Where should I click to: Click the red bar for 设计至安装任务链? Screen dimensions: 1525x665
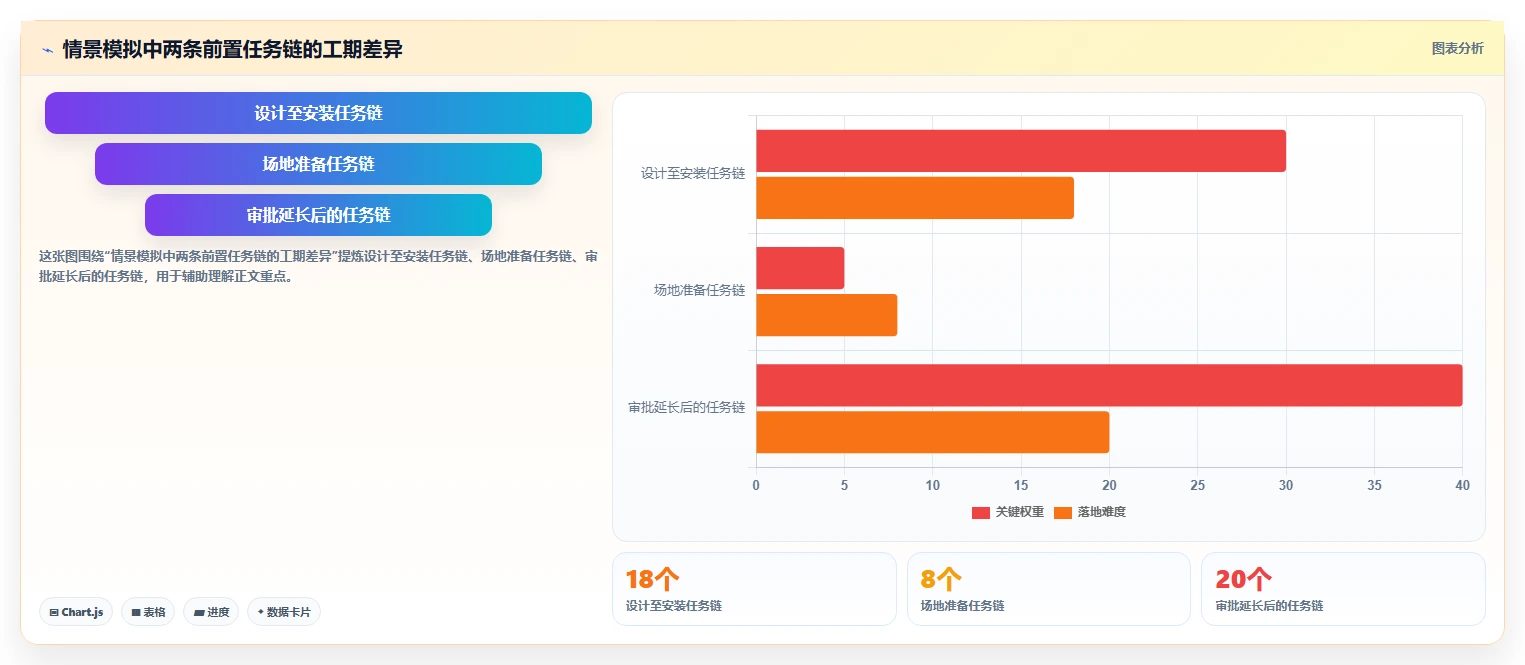tap(1021, 151)
